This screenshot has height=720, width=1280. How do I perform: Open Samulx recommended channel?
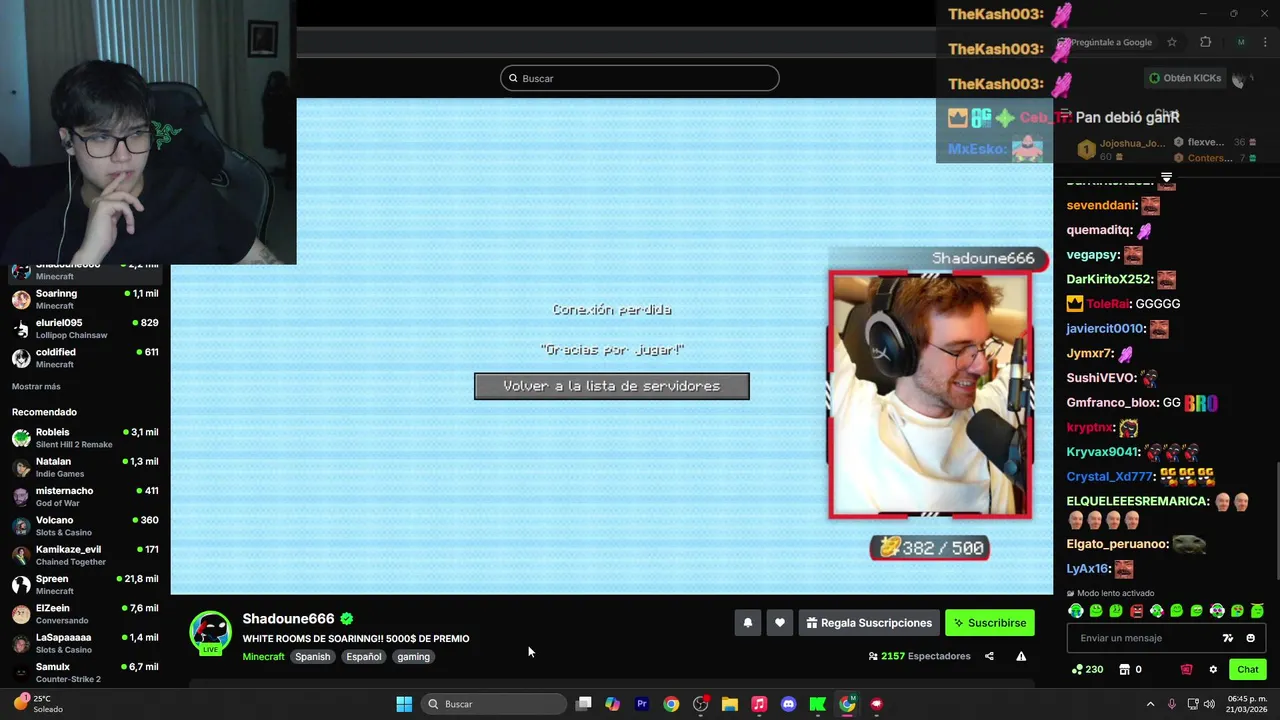[x=85, y=673]
